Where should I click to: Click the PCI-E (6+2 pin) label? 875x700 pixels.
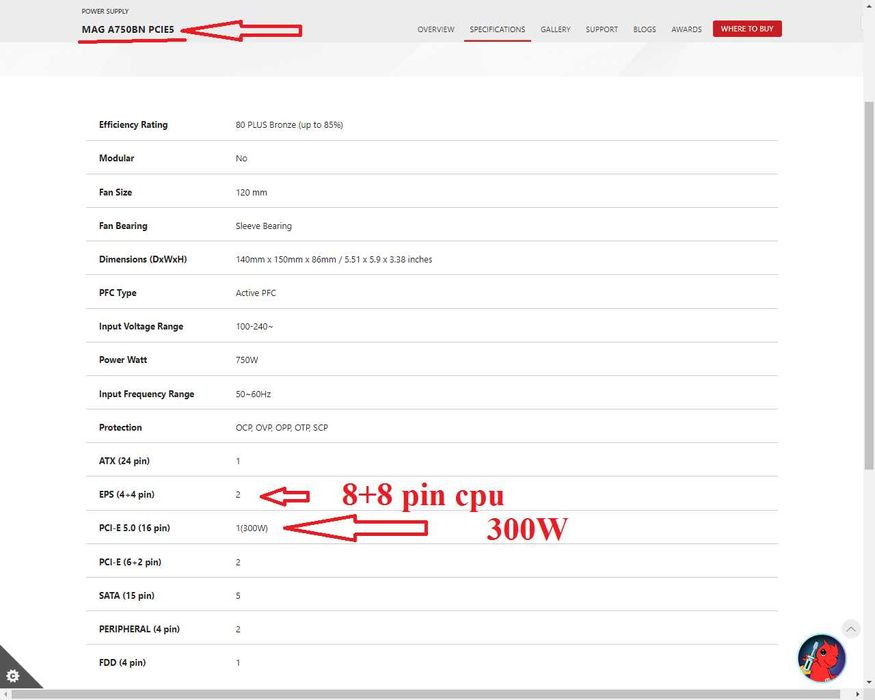[130, 562]
